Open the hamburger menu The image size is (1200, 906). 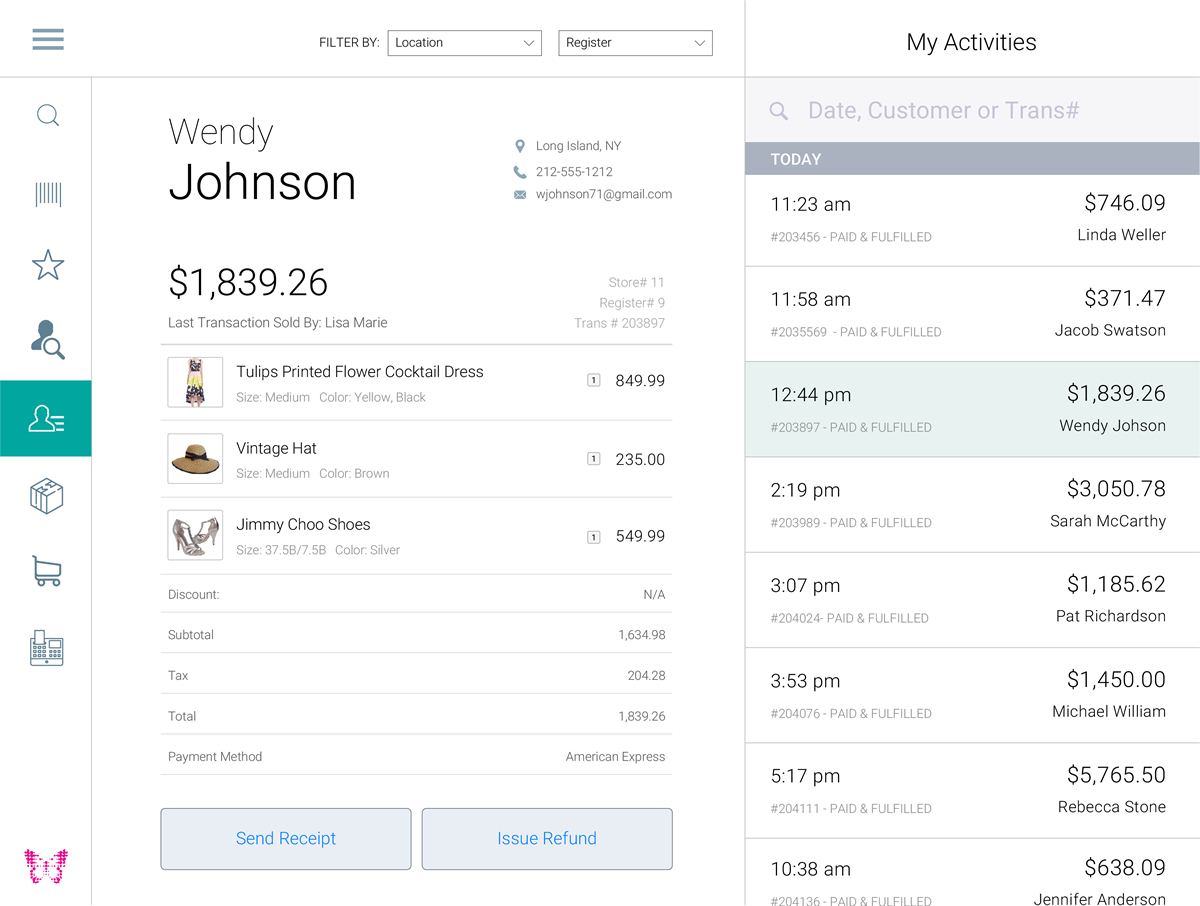pyautogui.click(x=47, y=39)
